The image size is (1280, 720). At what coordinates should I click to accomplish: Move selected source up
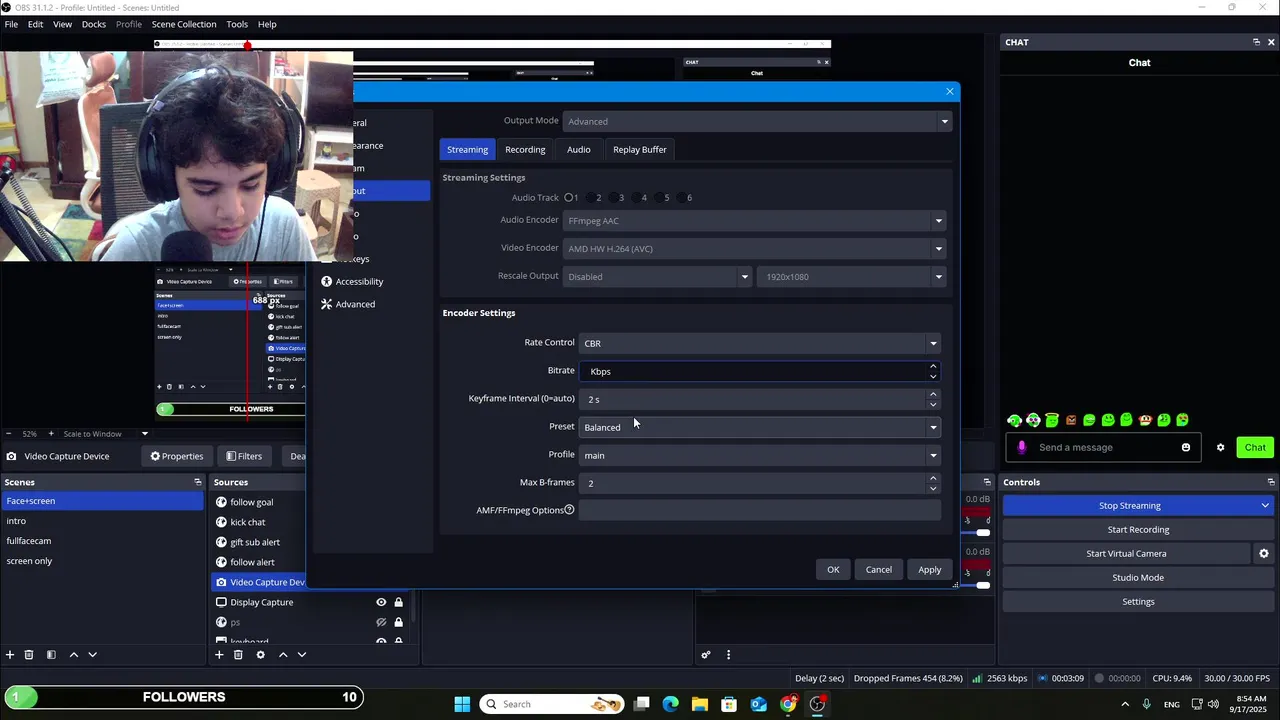[x=283, y=655]
